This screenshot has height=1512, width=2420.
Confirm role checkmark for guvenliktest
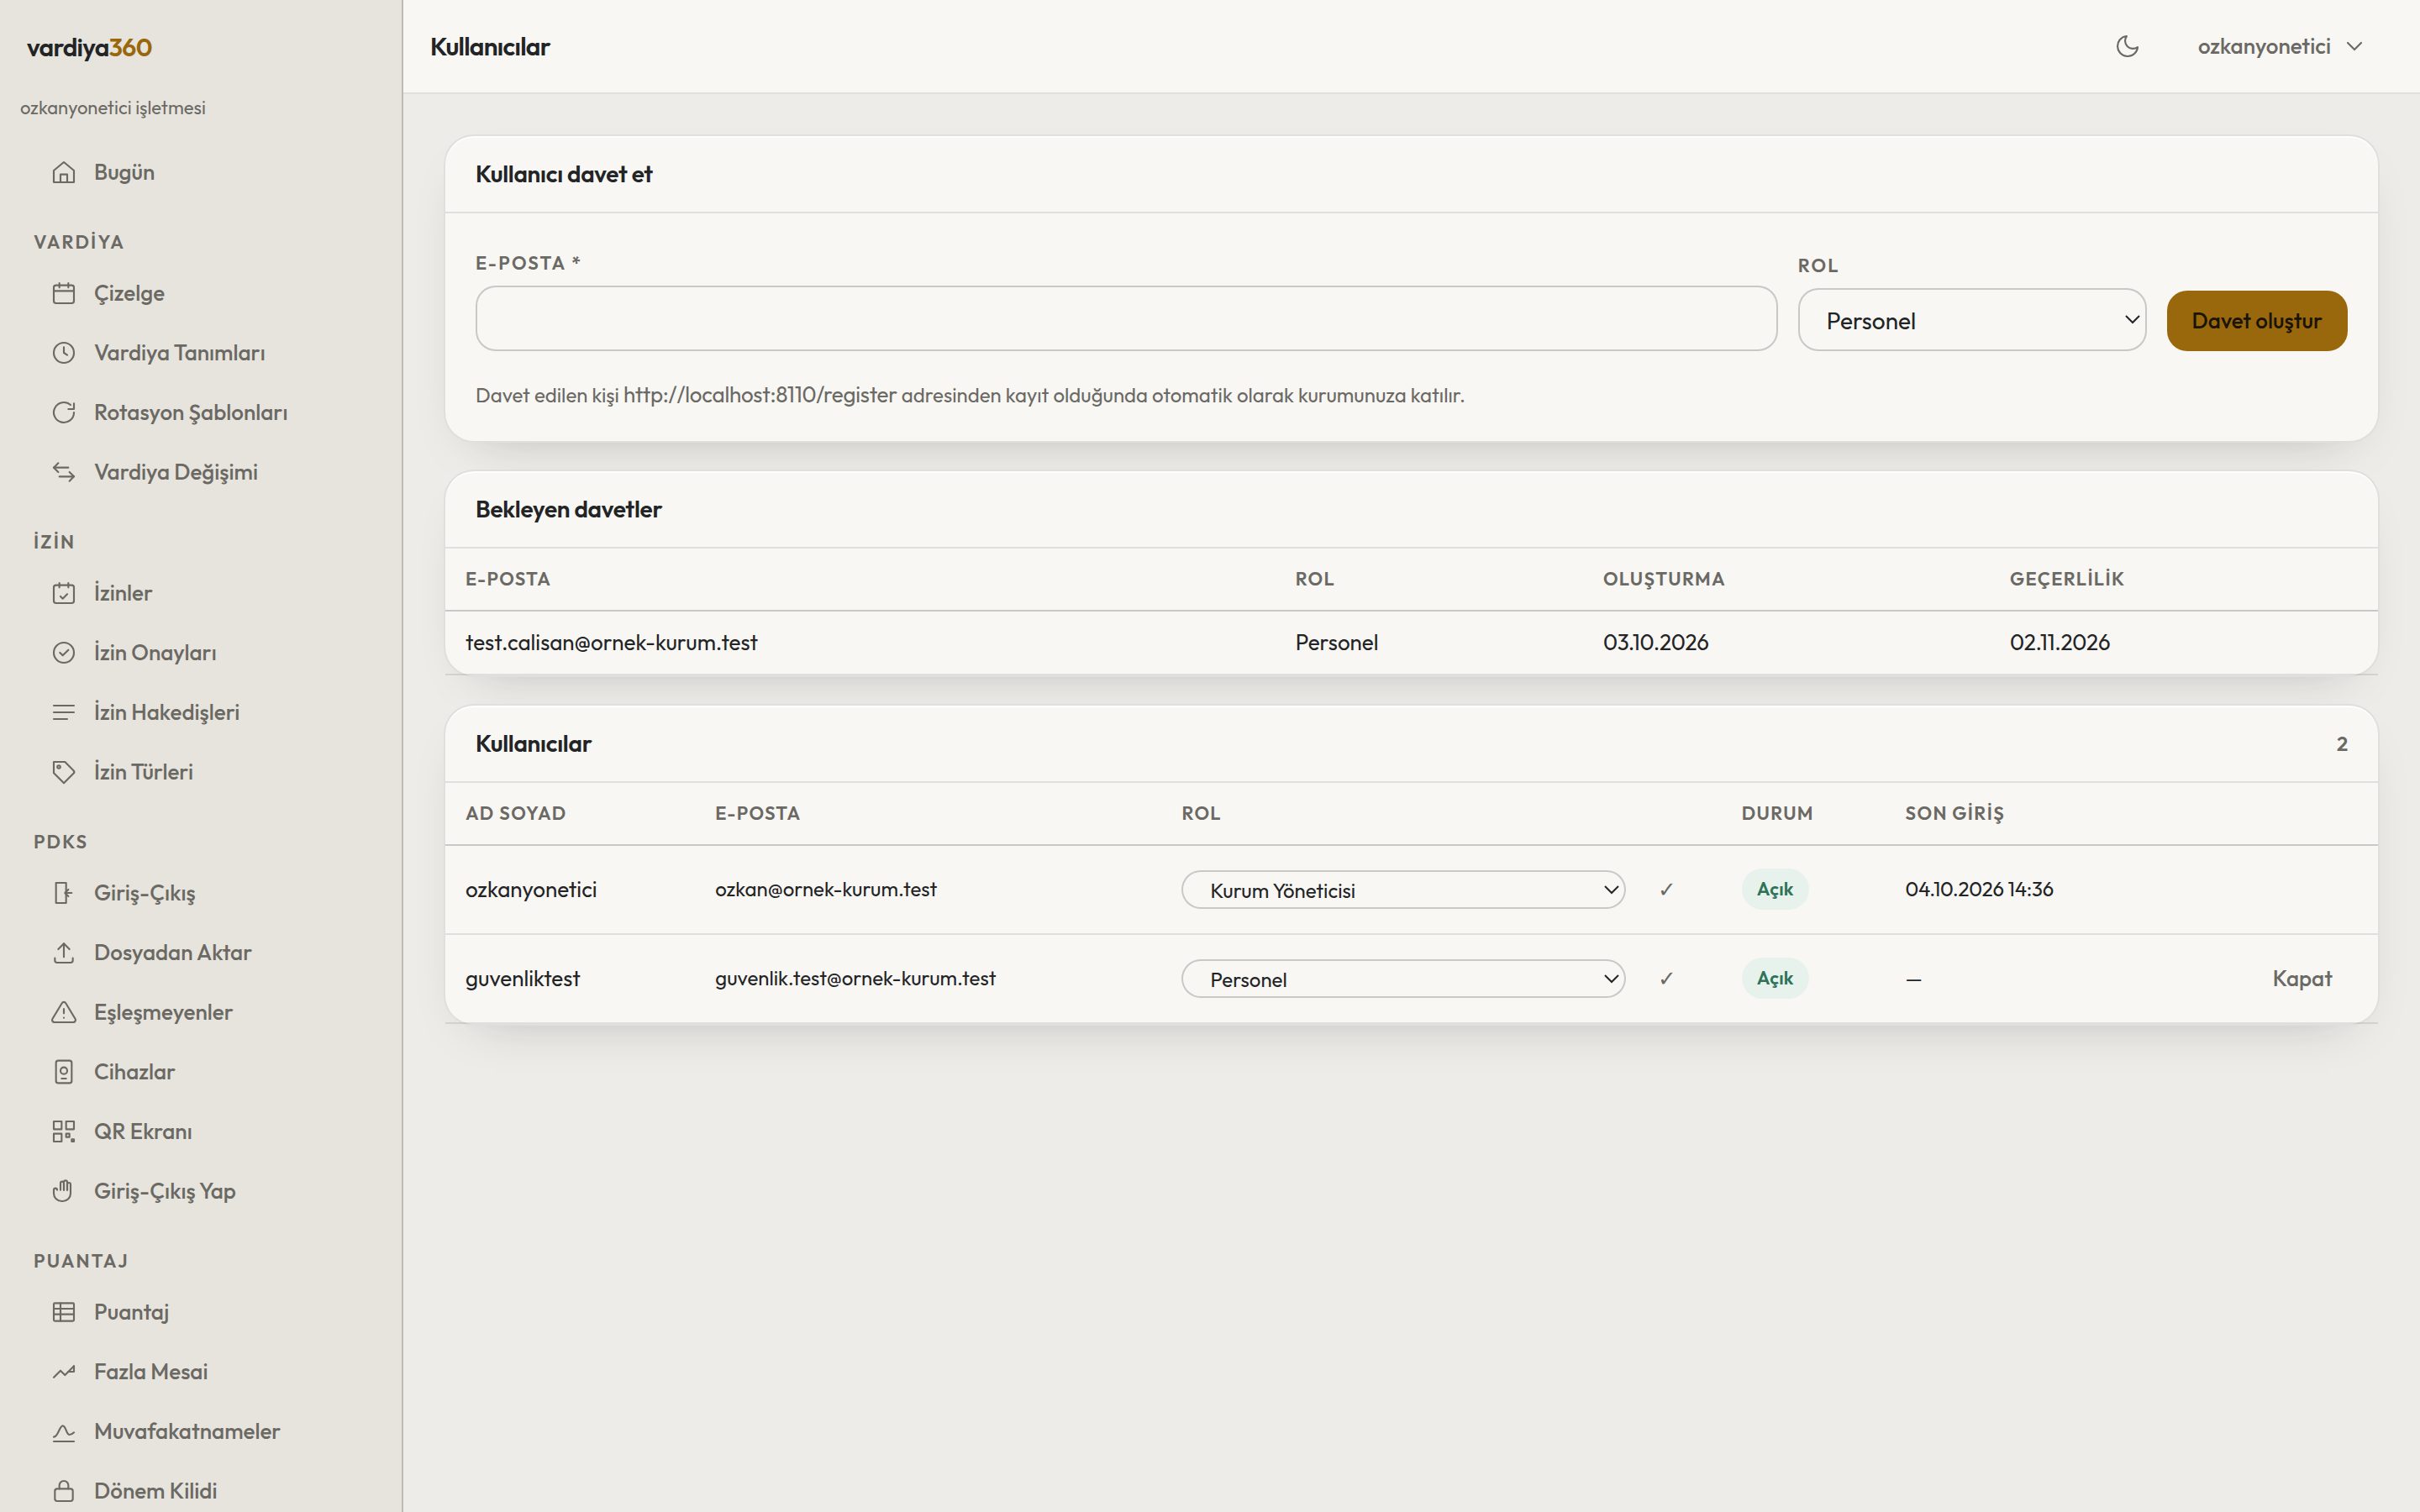point(1666,979)
